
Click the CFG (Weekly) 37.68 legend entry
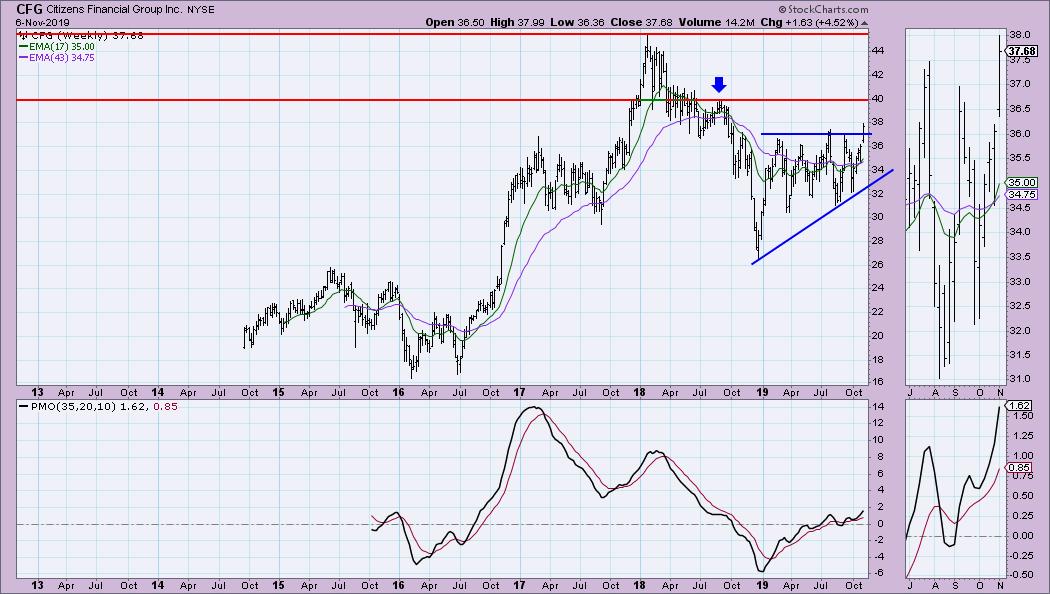[80, 35]
